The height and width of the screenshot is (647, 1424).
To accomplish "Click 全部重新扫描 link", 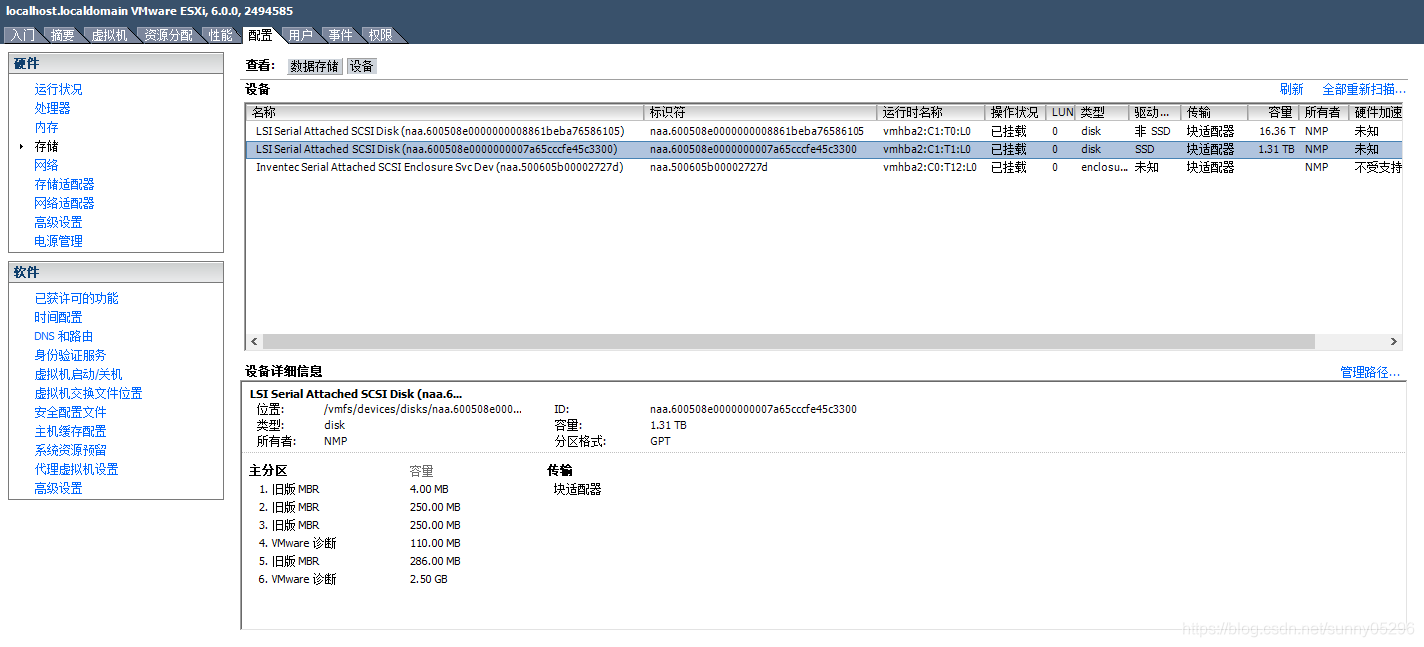I will point(1364,89).
